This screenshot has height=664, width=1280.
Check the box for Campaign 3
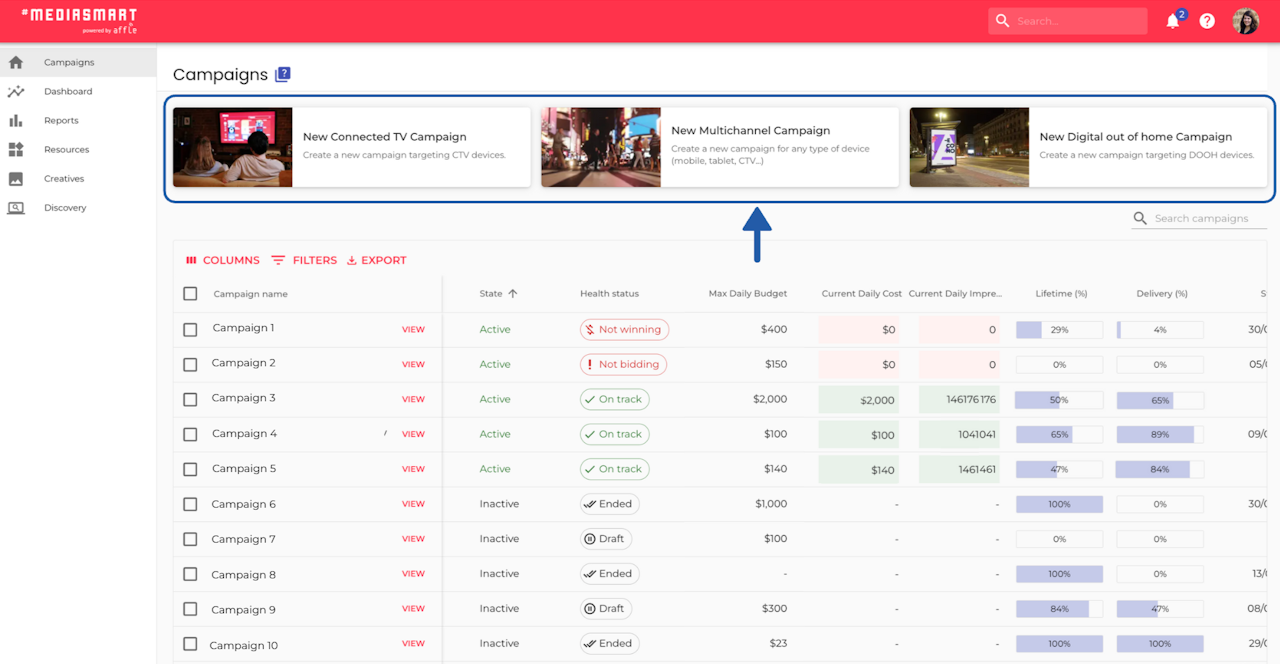click(190, 399)
